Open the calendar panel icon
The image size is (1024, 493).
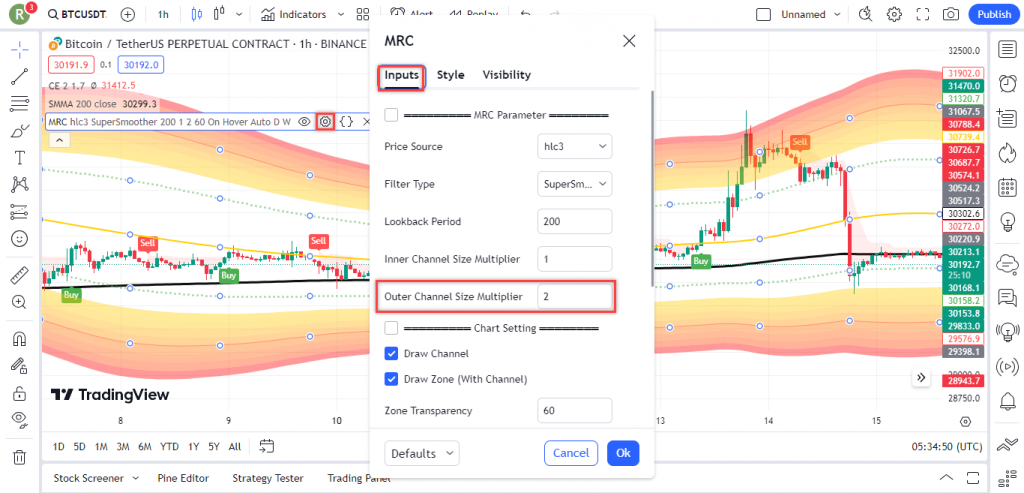pos(1008,188)
